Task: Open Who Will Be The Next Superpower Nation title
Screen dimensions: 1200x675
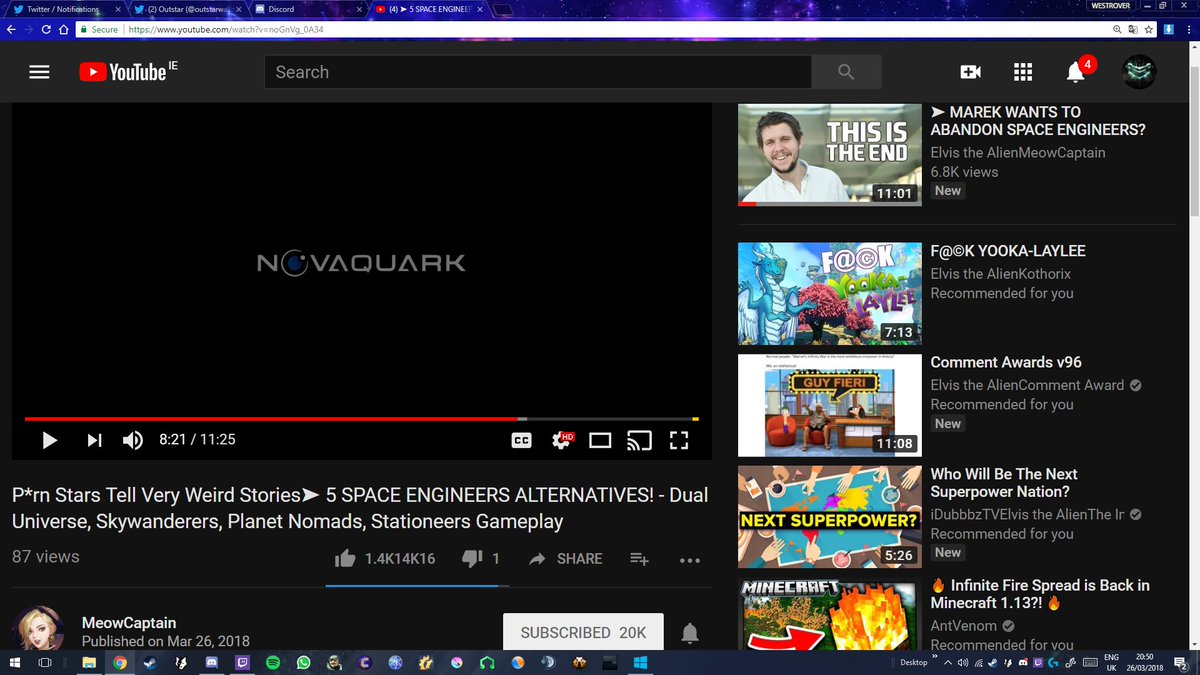Action: pyautogui.click(x=1004, y=483)
